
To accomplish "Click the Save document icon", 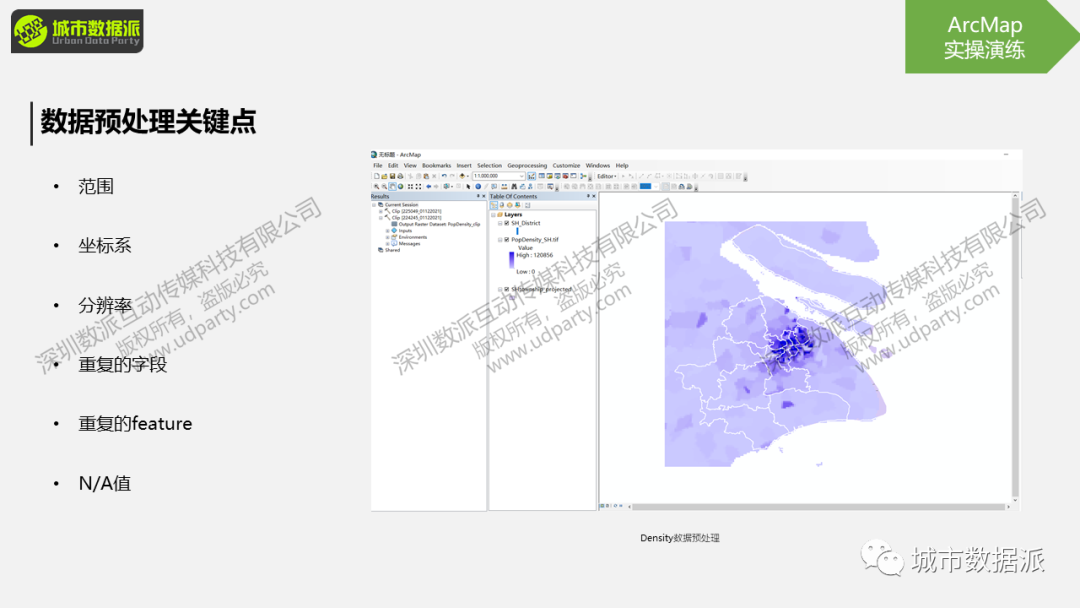I will [x=393, y=176].
